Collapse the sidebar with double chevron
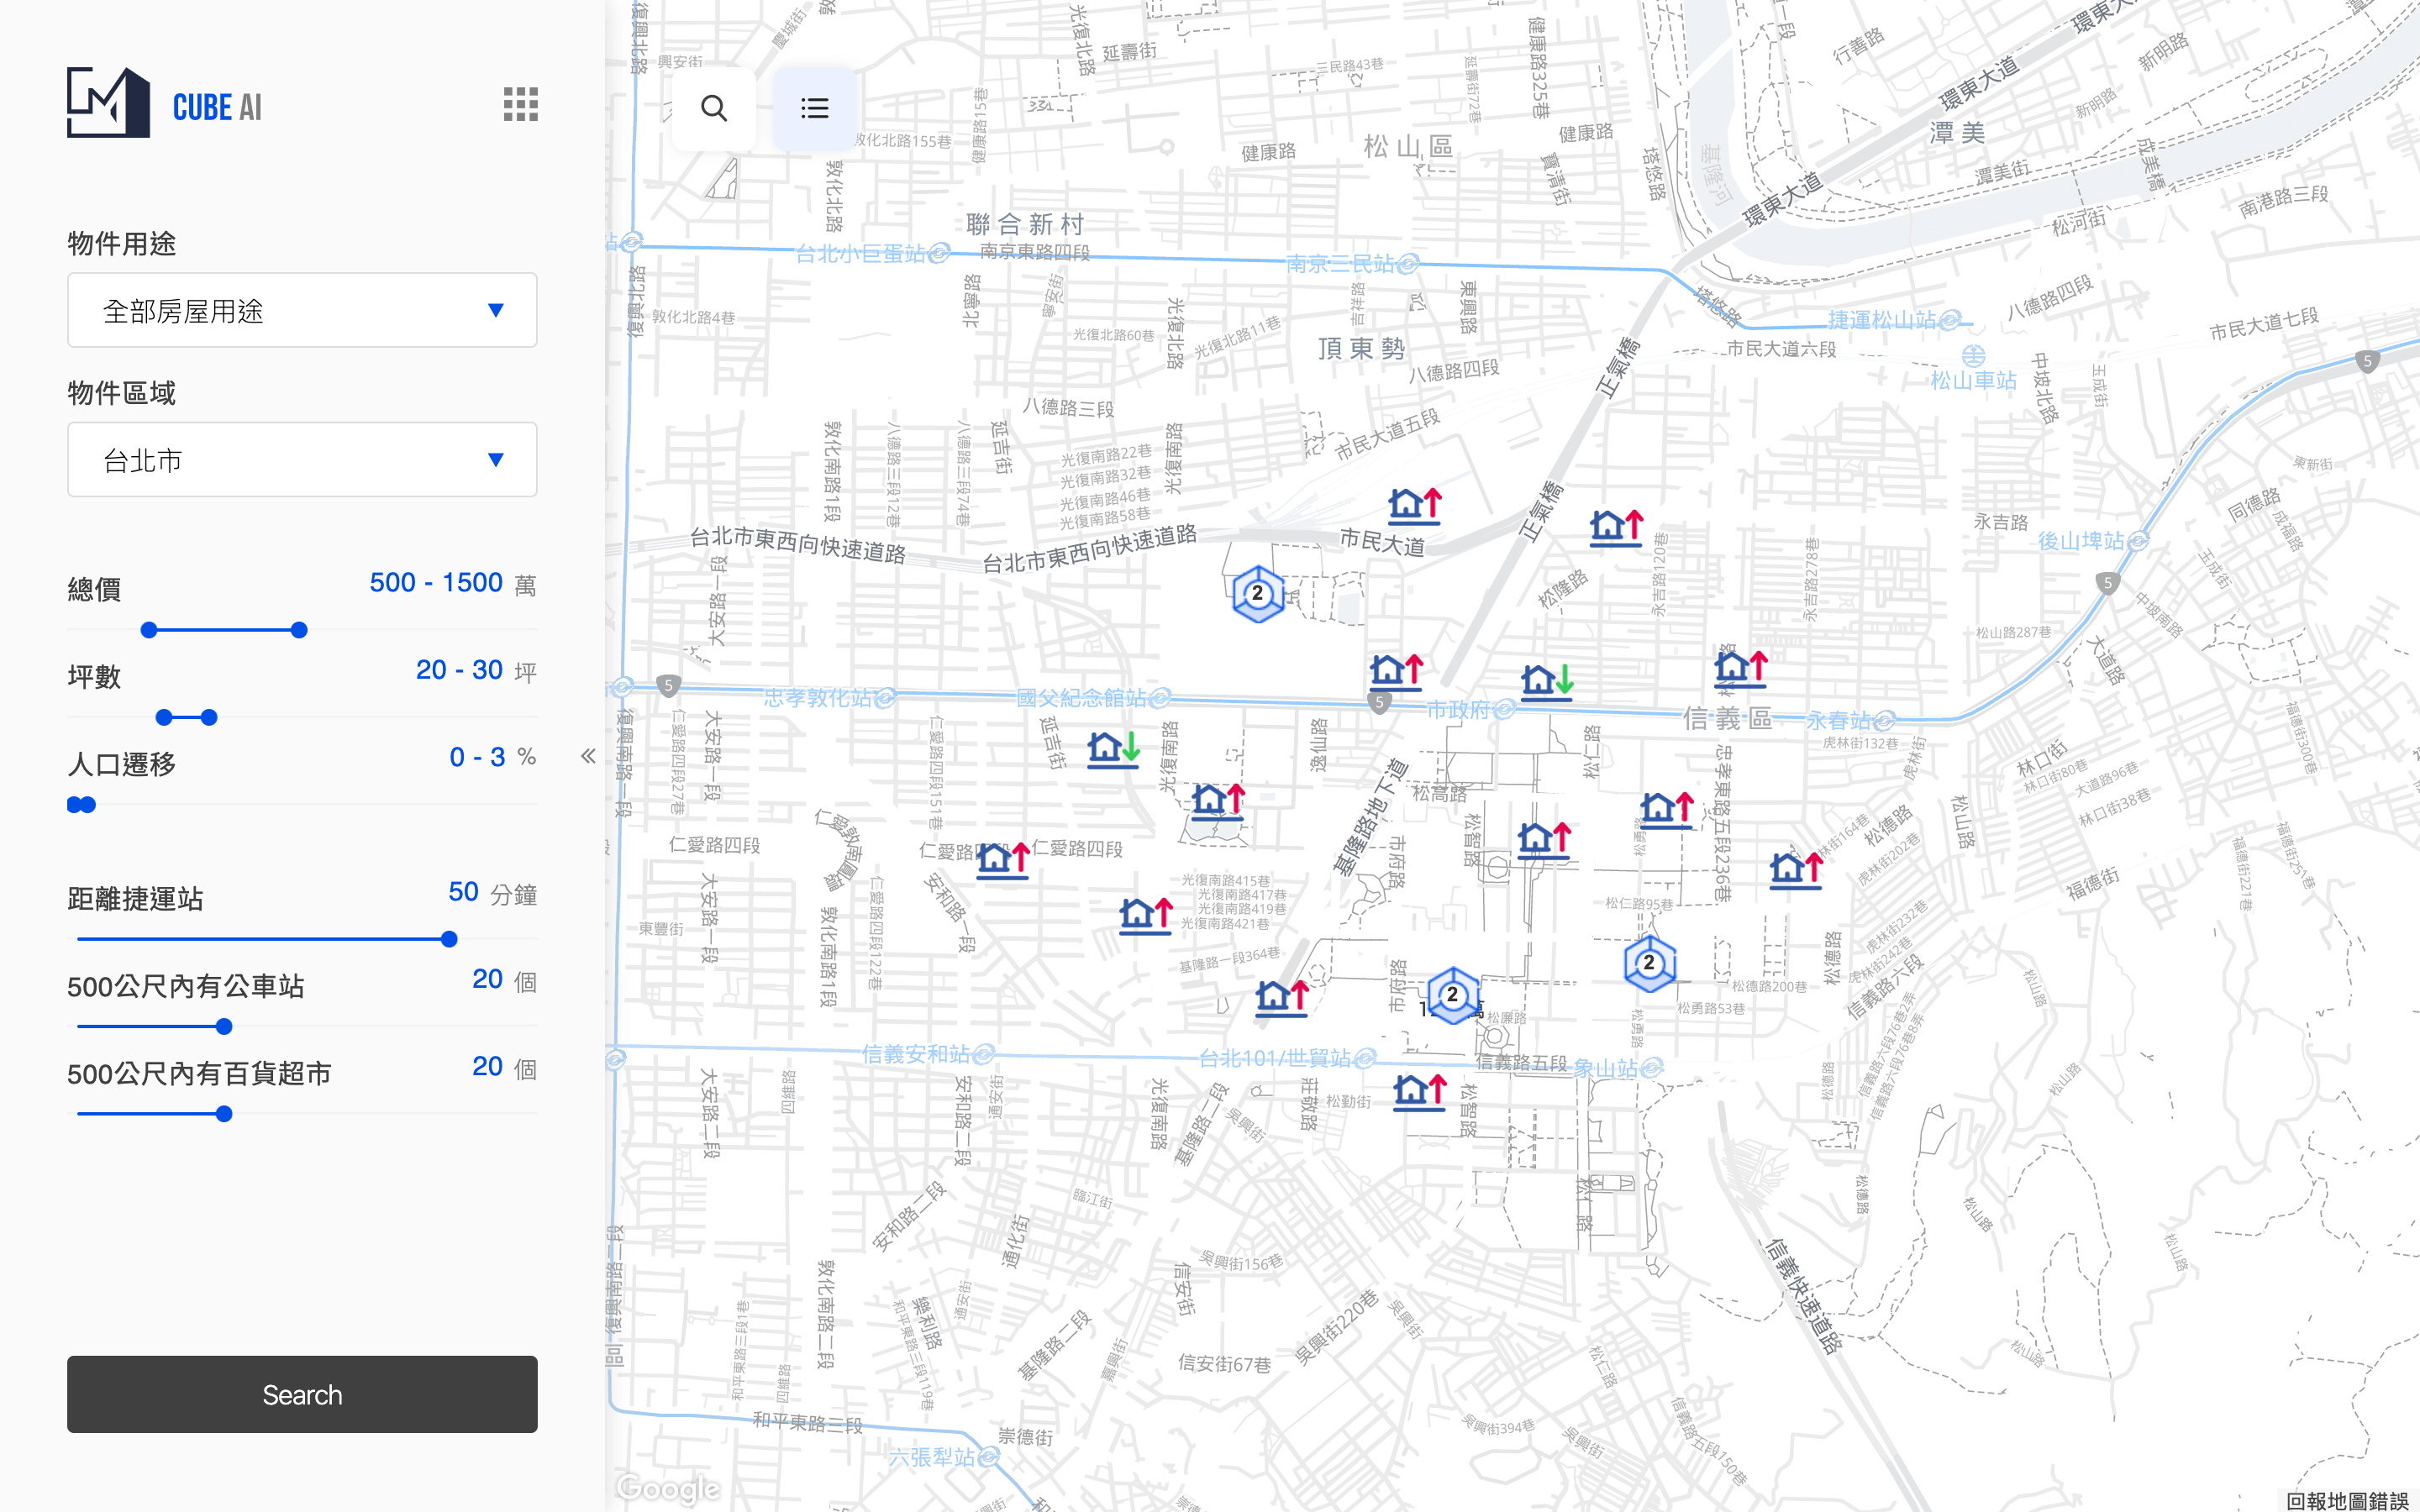 click(588, 756)
